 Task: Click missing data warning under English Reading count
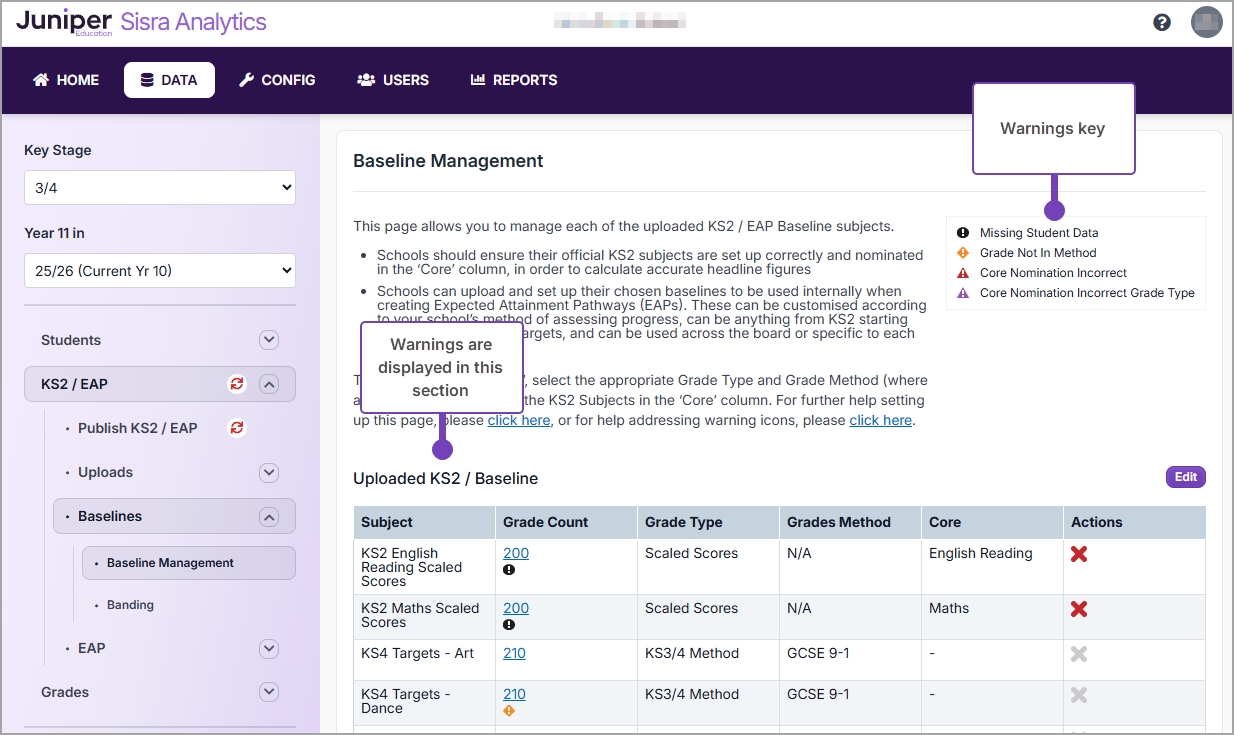(x=509, y=570)
